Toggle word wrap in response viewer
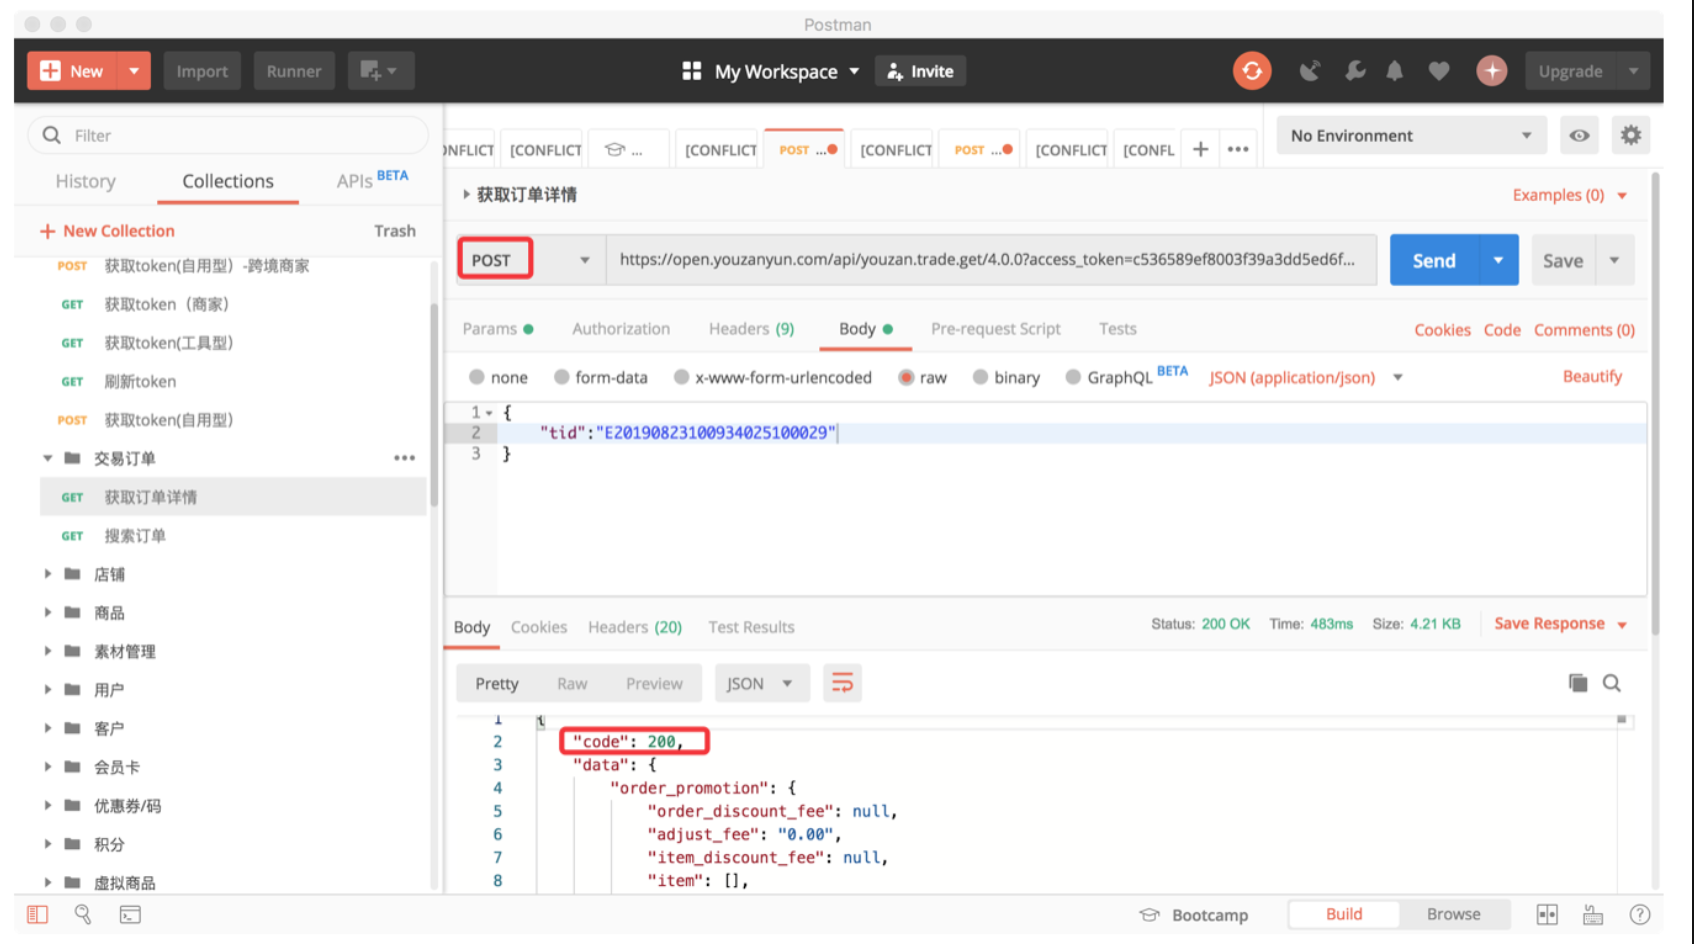The width and height of the screenshot is (1694, 944). 842,683
